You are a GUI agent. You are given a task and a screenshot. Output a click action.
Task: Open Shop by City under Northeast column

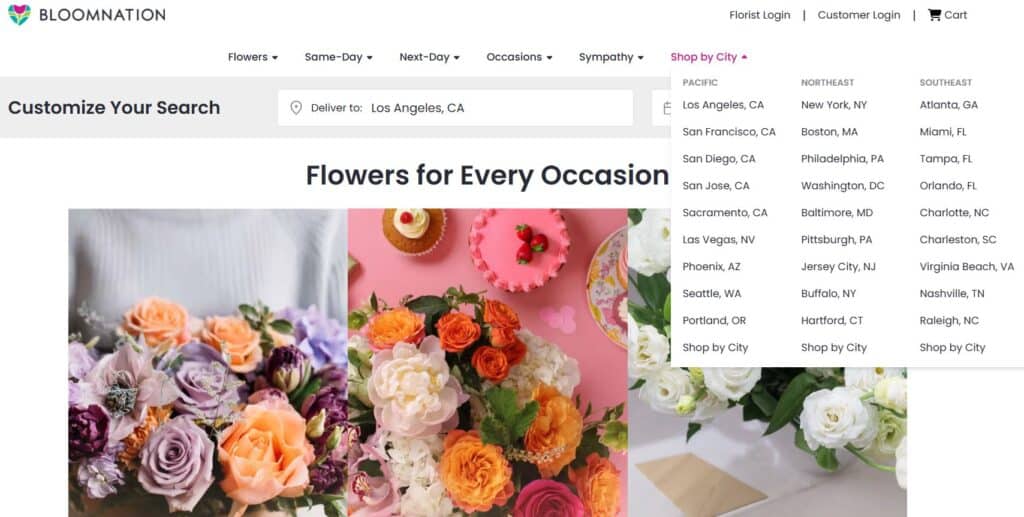coord(834,347)
